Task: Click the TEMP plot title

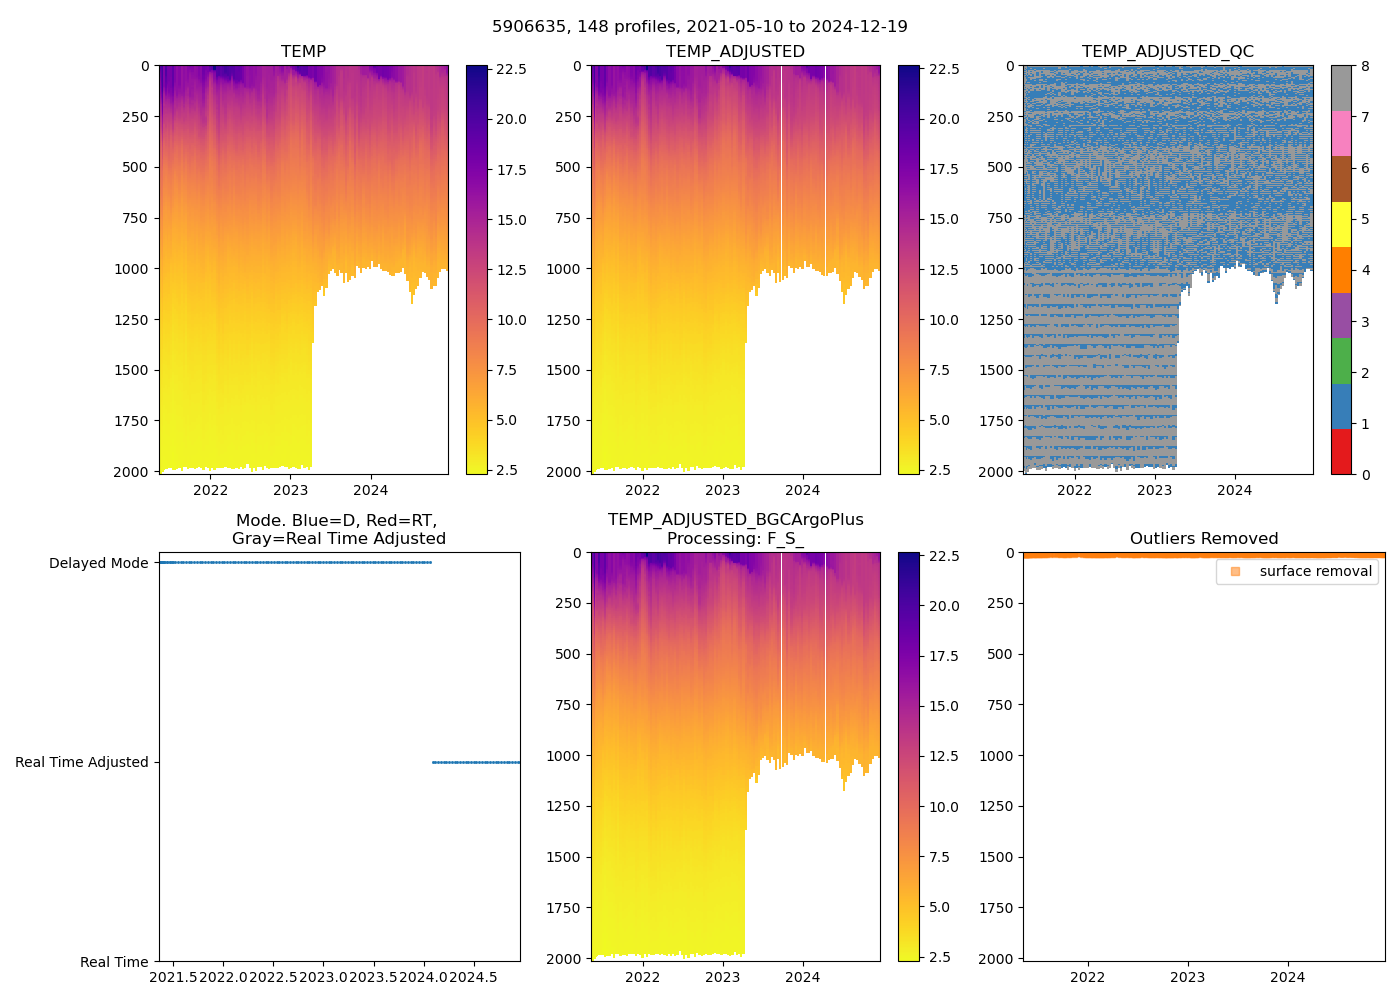Action: [x=303, y=52]
